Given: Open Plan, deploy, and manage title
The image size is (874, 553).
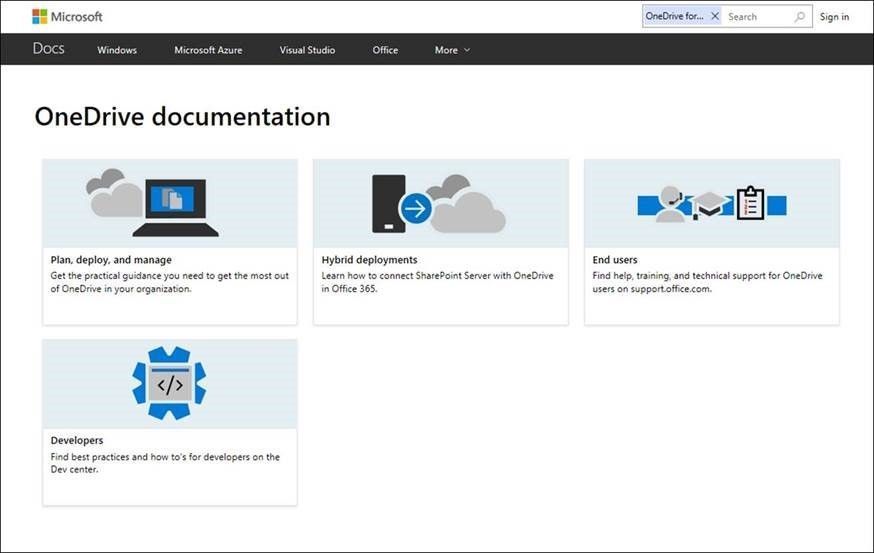Looking at the screenshot, I should click(111, 260).
